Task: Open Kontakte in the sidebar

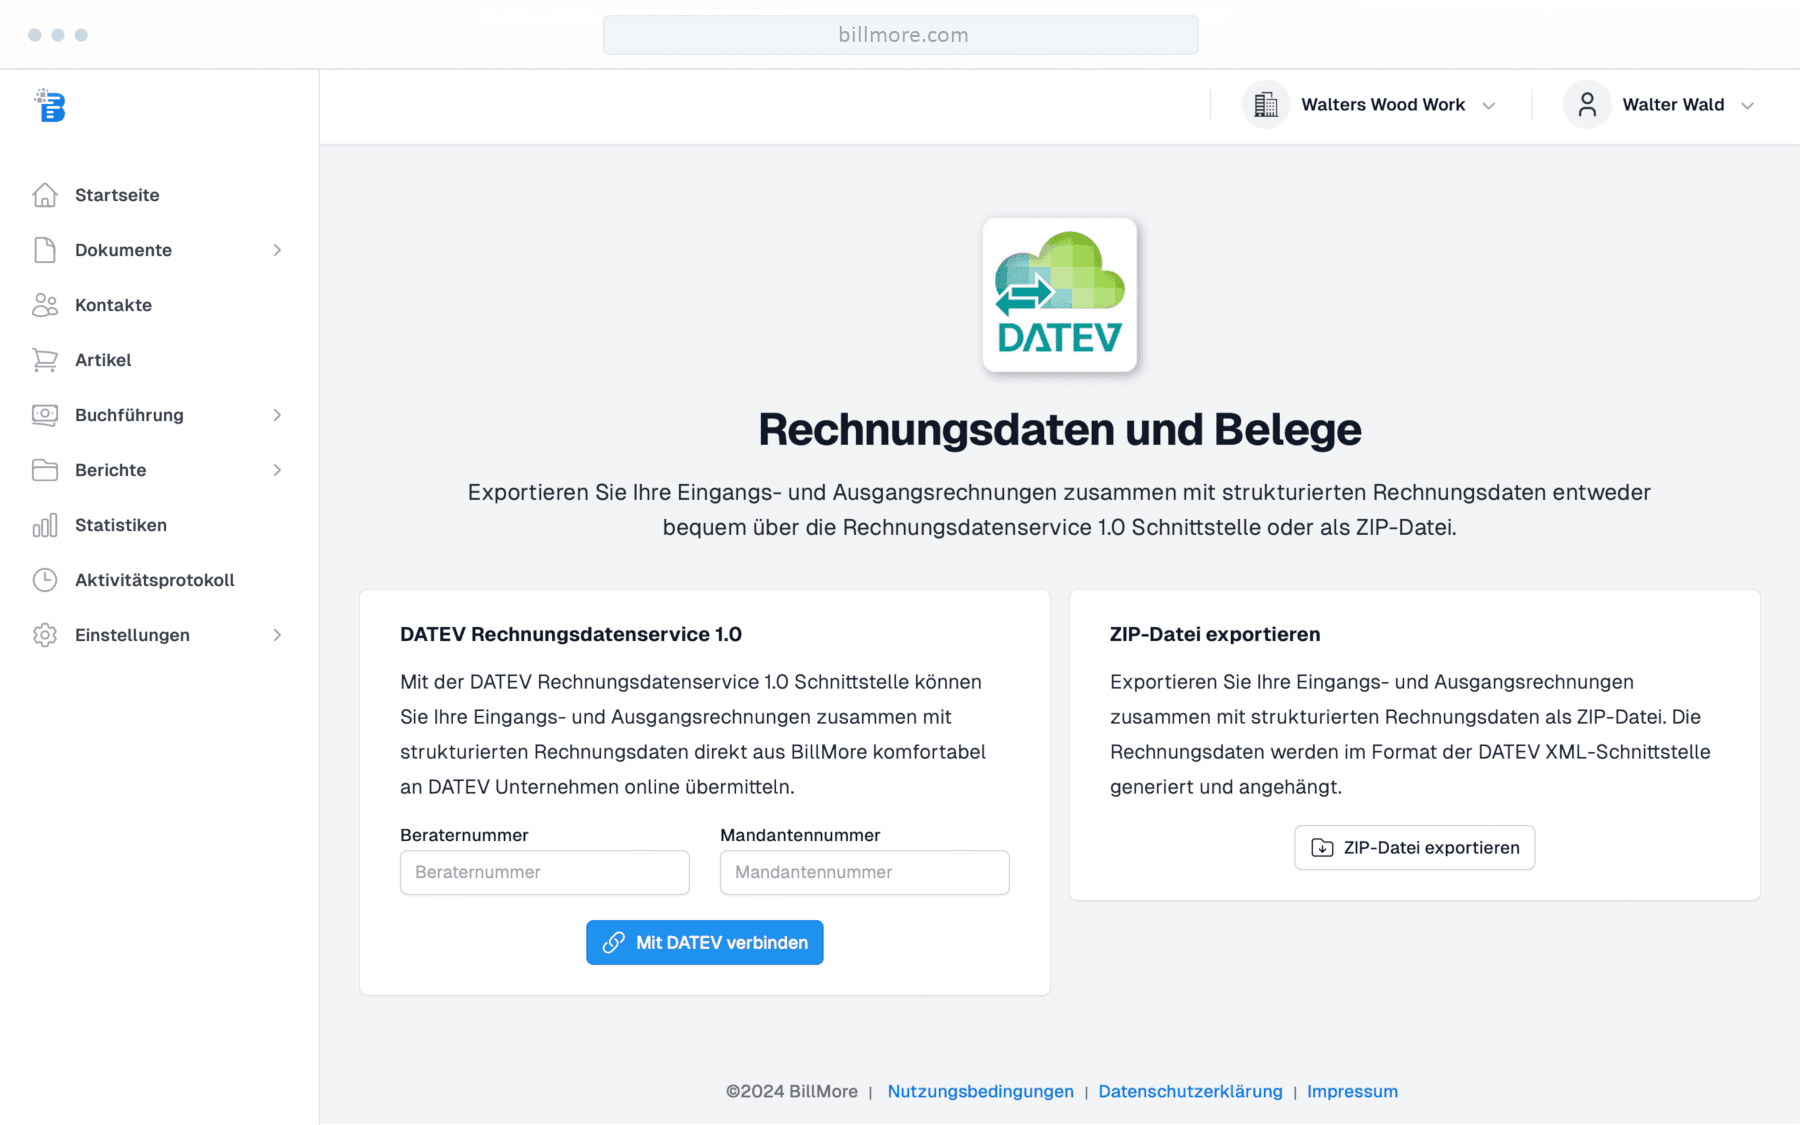Action: click(x=113, y=305)
